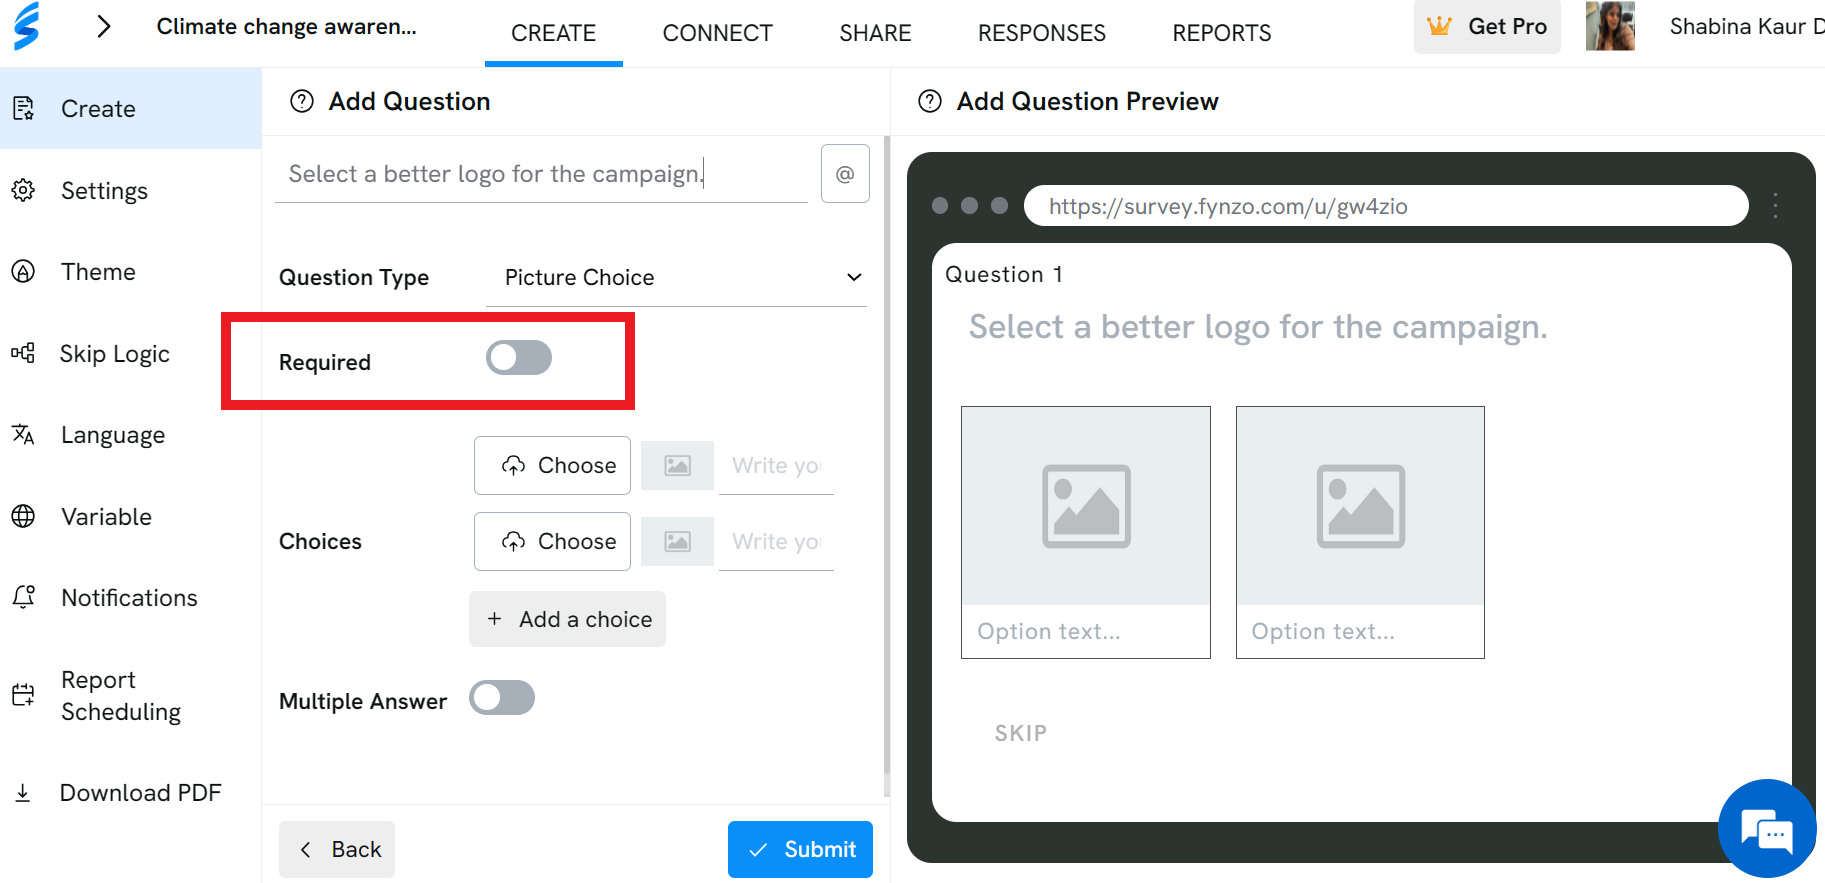Insert a variable with the @ icon
Viewport: 1825px width, 883px height.
pyautogui.click(x=845, y=174)
